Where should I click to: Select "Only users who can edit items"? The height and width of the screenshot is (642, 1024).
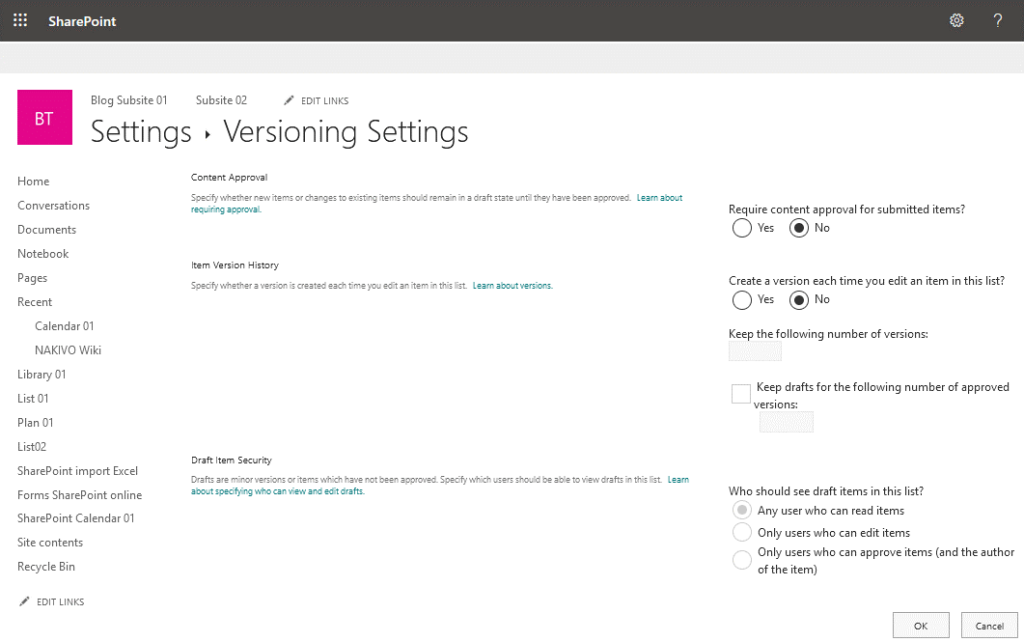[741, 532]
